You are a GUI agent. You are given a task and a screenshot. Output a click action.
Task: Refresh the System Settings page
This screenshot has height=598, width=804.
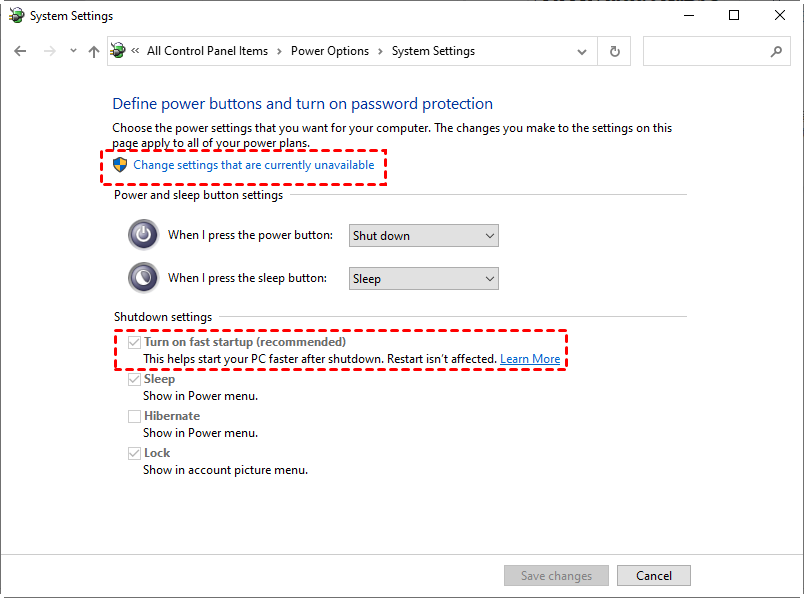click(614, 51)
